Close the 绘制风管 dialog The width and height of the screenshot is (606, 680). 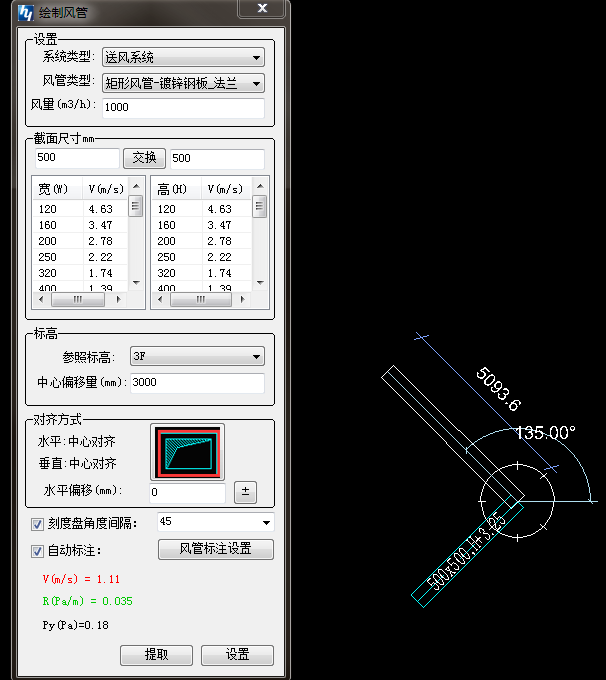tap(262, 8)
